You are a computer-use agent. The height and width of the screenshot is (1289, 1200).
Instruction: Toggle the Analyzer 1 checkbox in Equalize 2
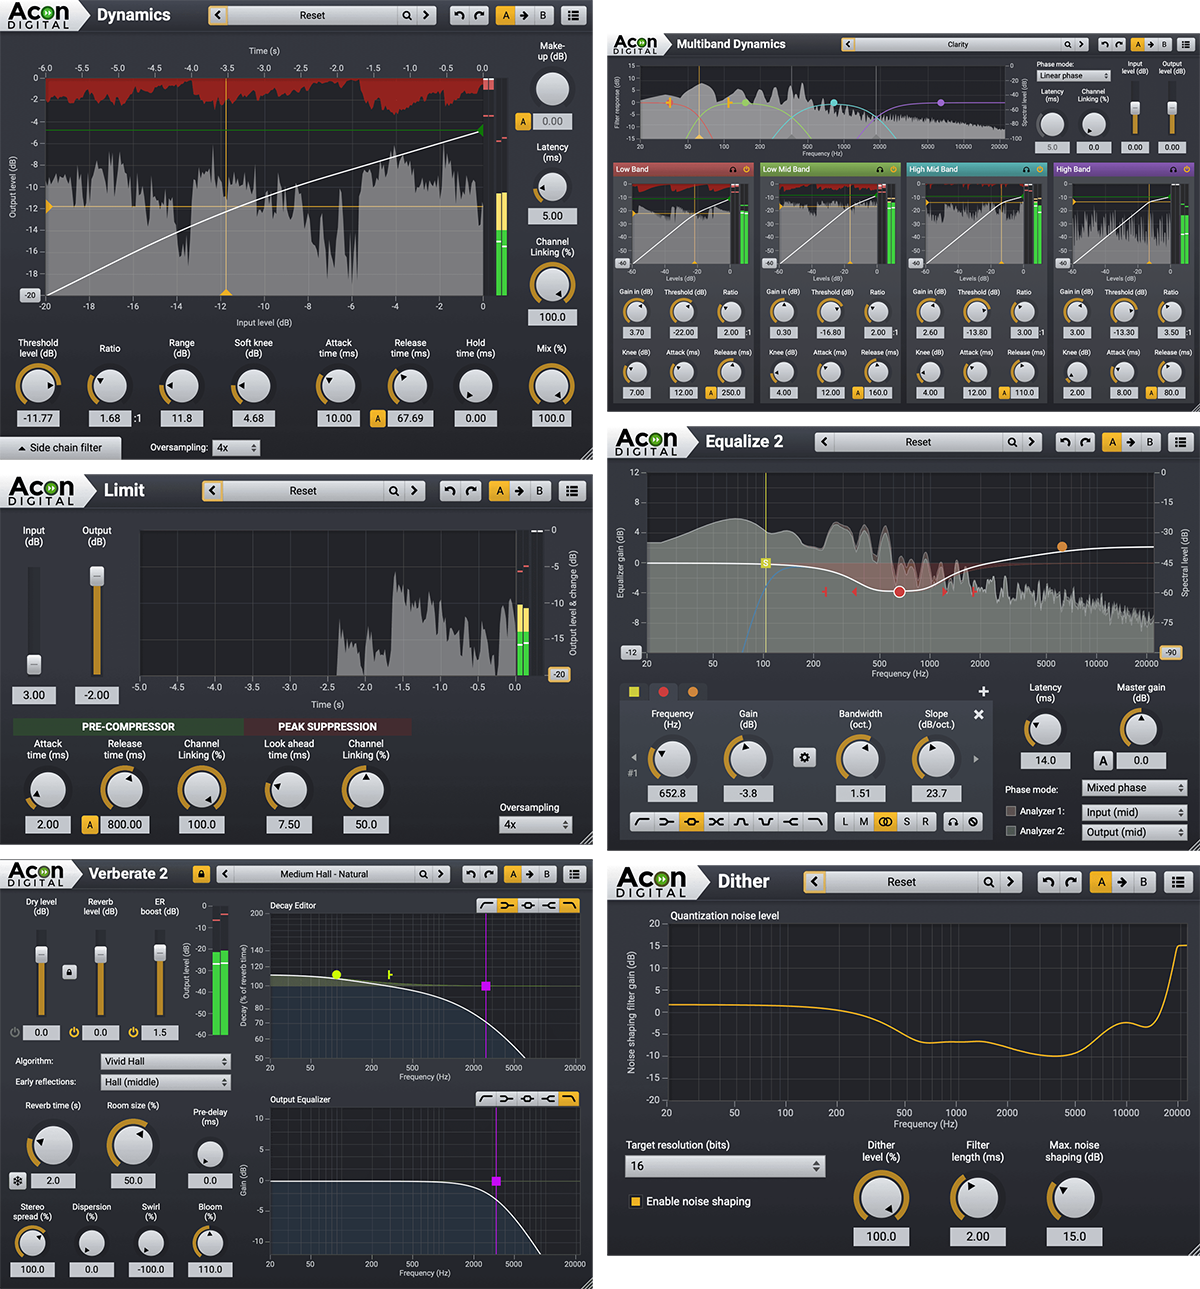[1010, 811]
